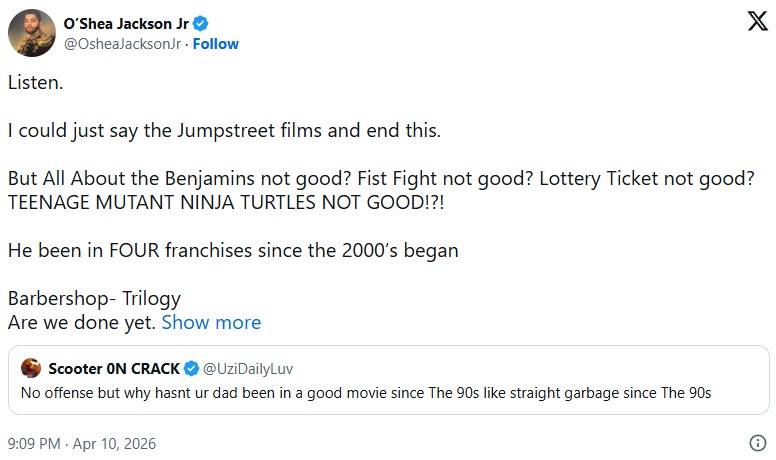The height and width of the screenshot is (460, 776).
Task: Follow the OsheaJacksonJr account
Action: click(x=216, y=44)
